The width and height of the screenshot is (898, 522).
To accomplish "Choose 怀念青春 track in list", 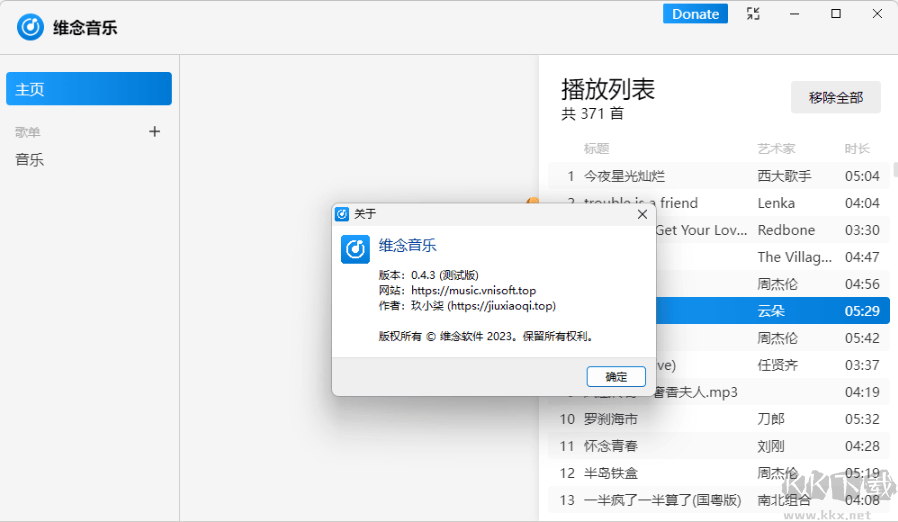I will (611, 446).
